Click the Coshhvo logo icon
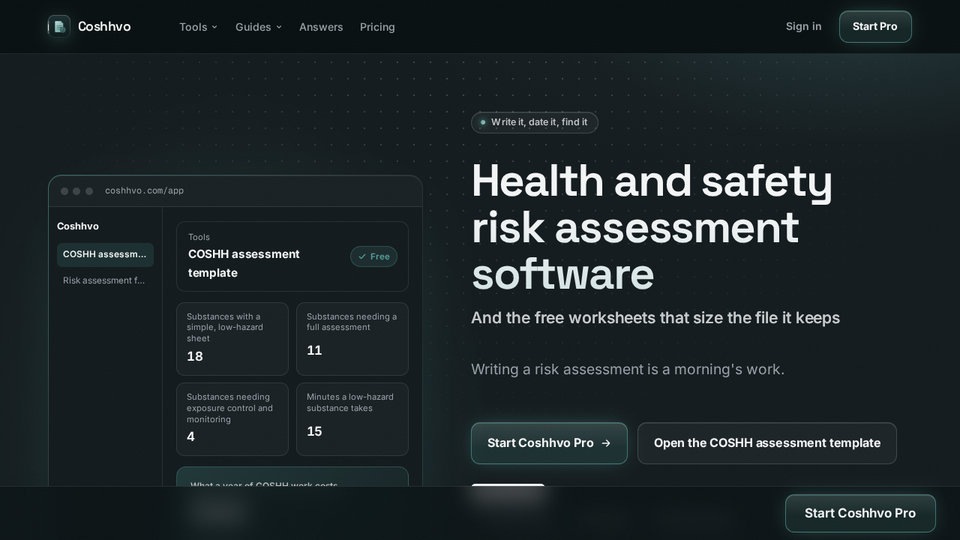The height and width of the screenshot is (540, 960). point(59,26)
